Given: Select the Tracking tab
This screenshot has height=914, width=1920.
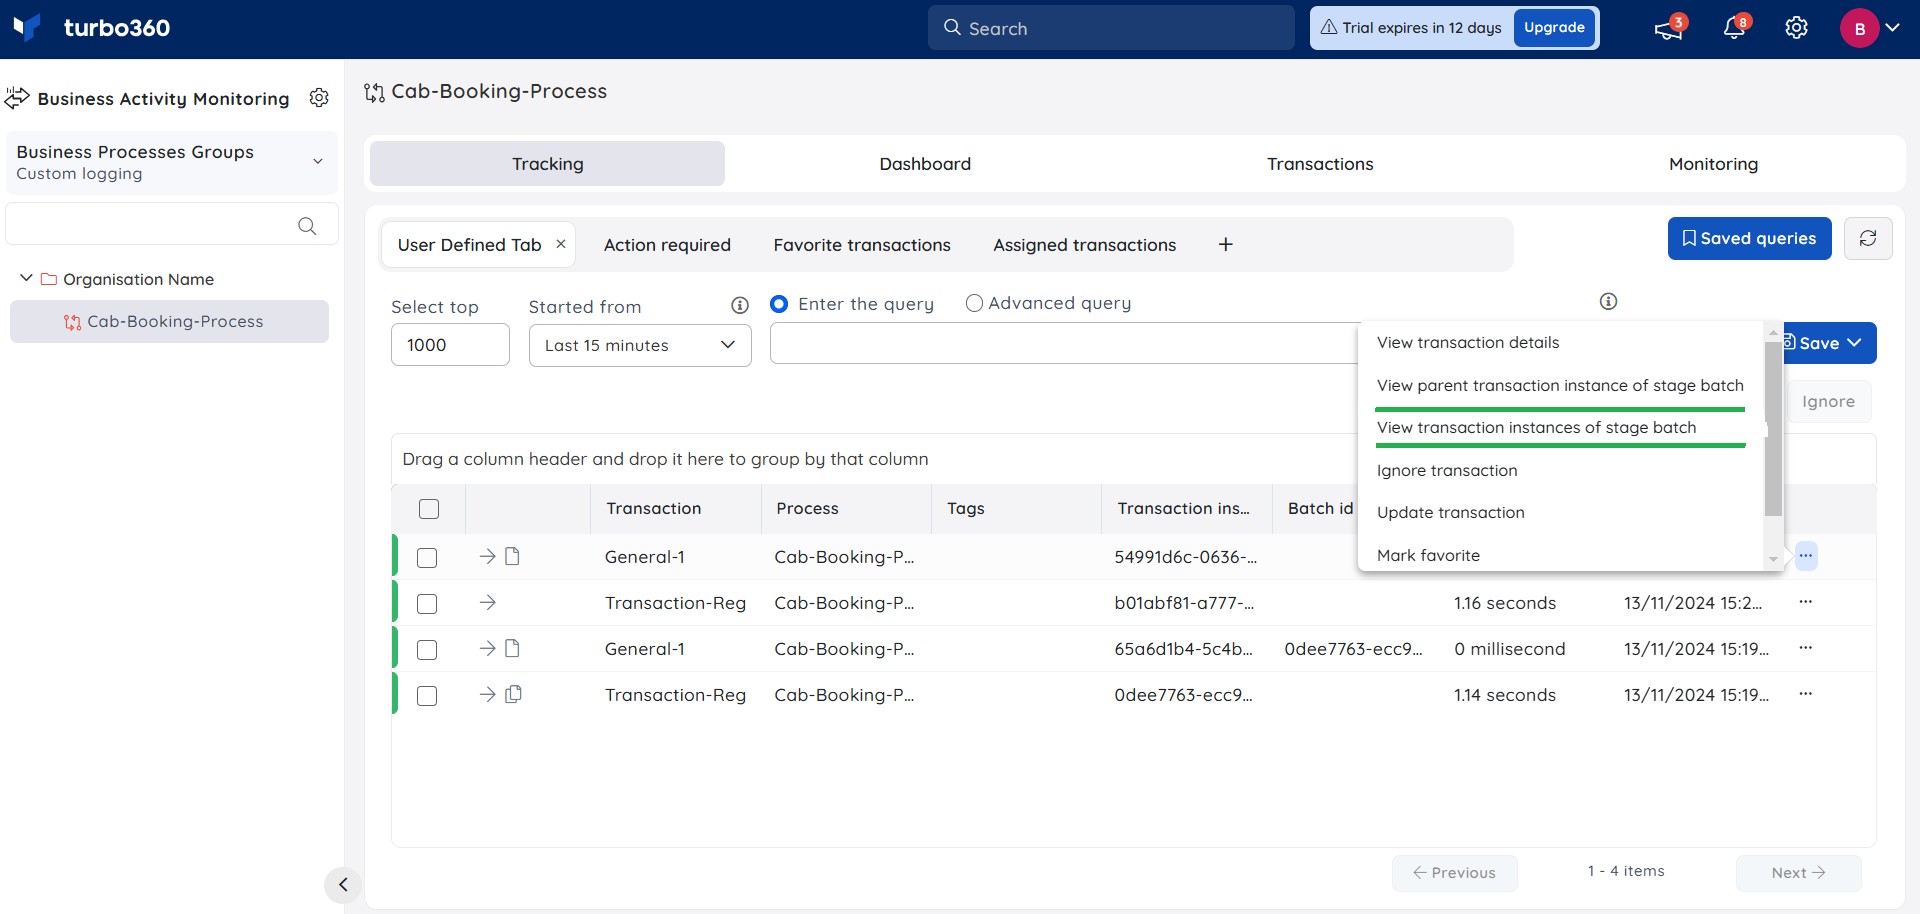Looking at the screenshot, I should (547, 164).
